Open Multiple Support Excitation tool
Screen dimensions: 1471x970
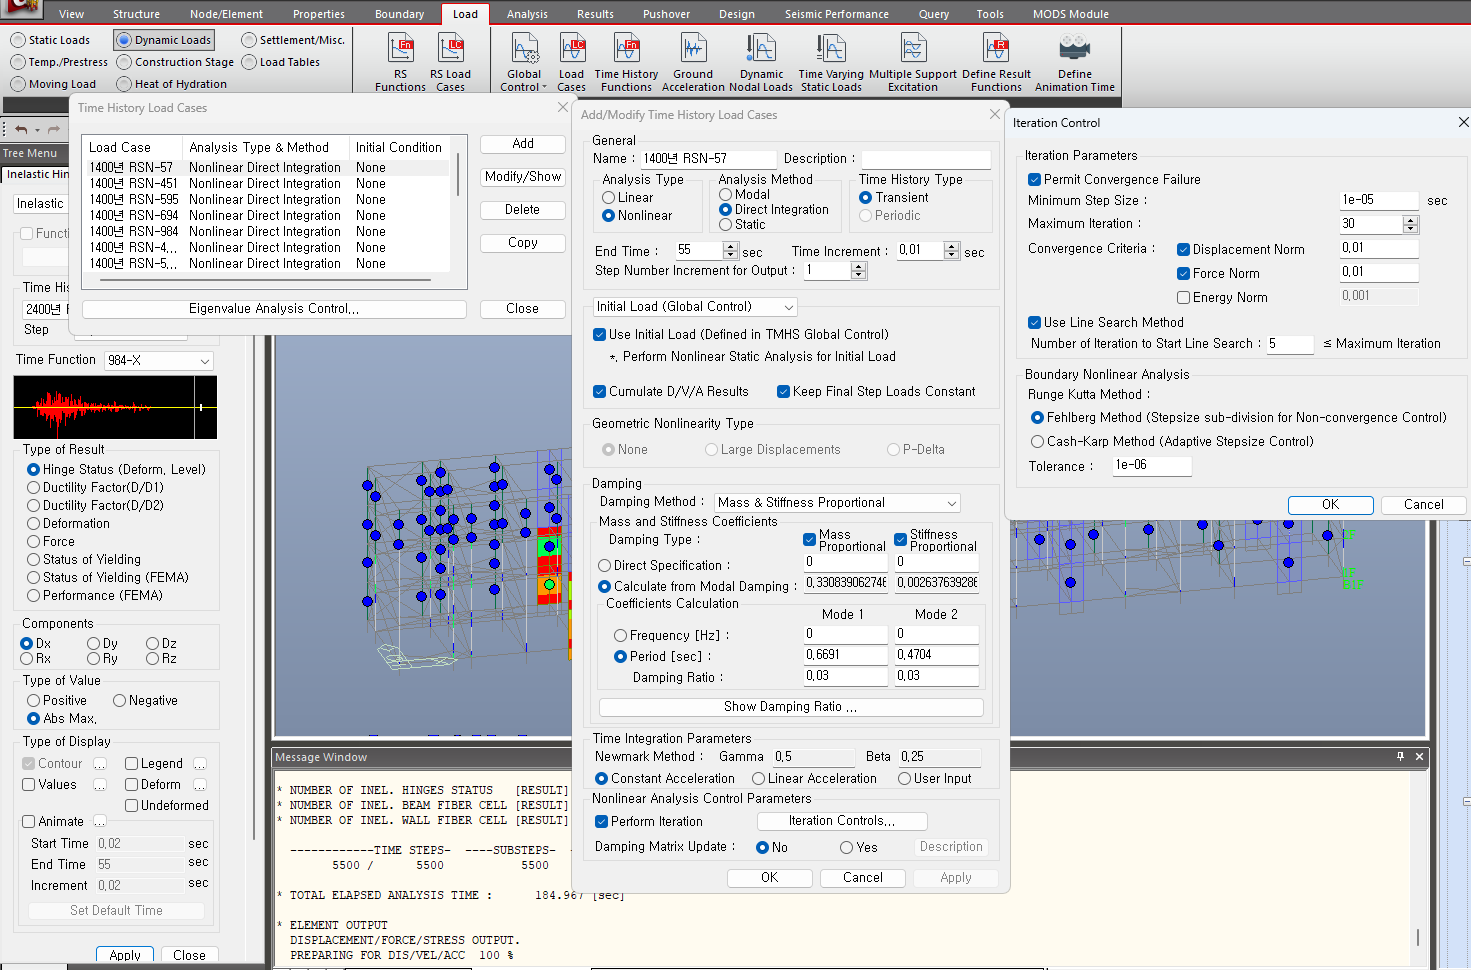[913, 62]
